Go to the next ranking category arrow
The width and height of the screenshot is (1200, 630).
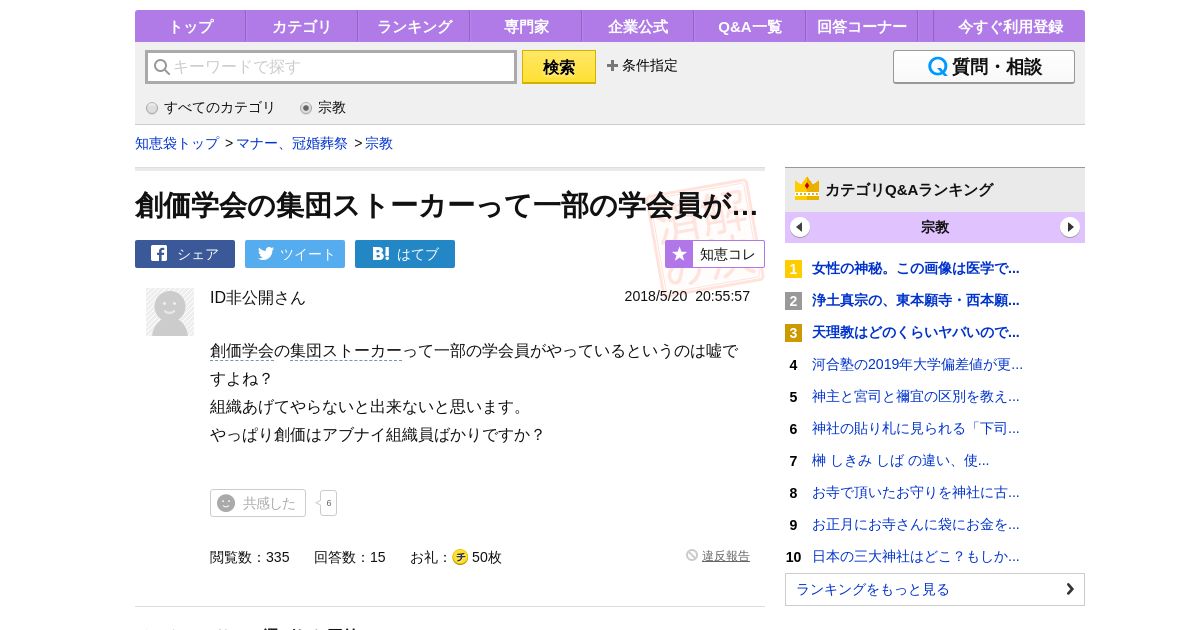1070,227
